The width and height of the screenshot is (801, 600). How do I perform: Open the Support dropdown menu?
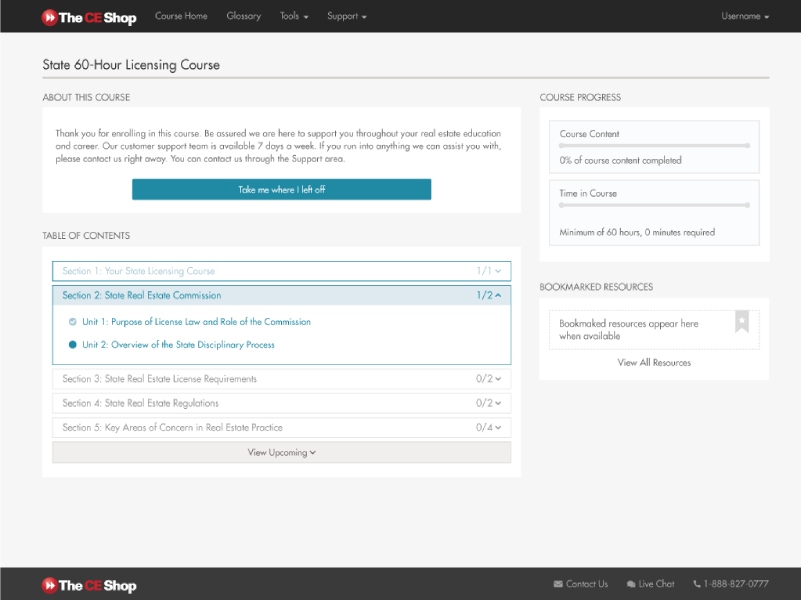click(x=346, y=16)
